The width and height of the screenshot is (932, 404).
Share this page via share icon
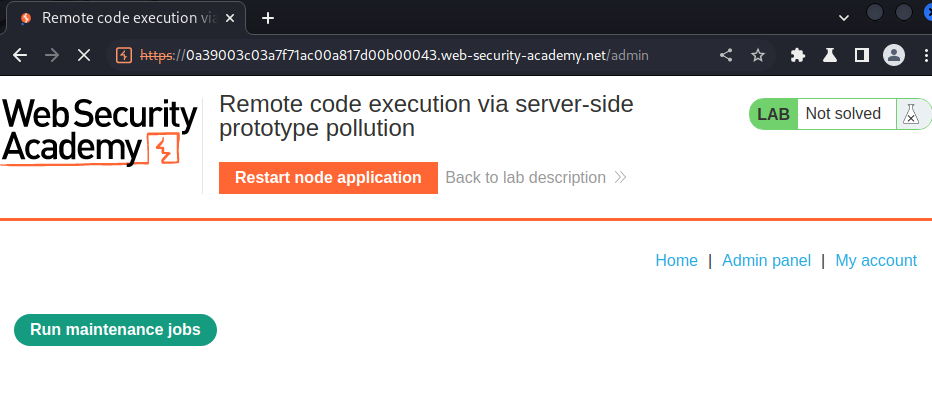click(726, 55)
